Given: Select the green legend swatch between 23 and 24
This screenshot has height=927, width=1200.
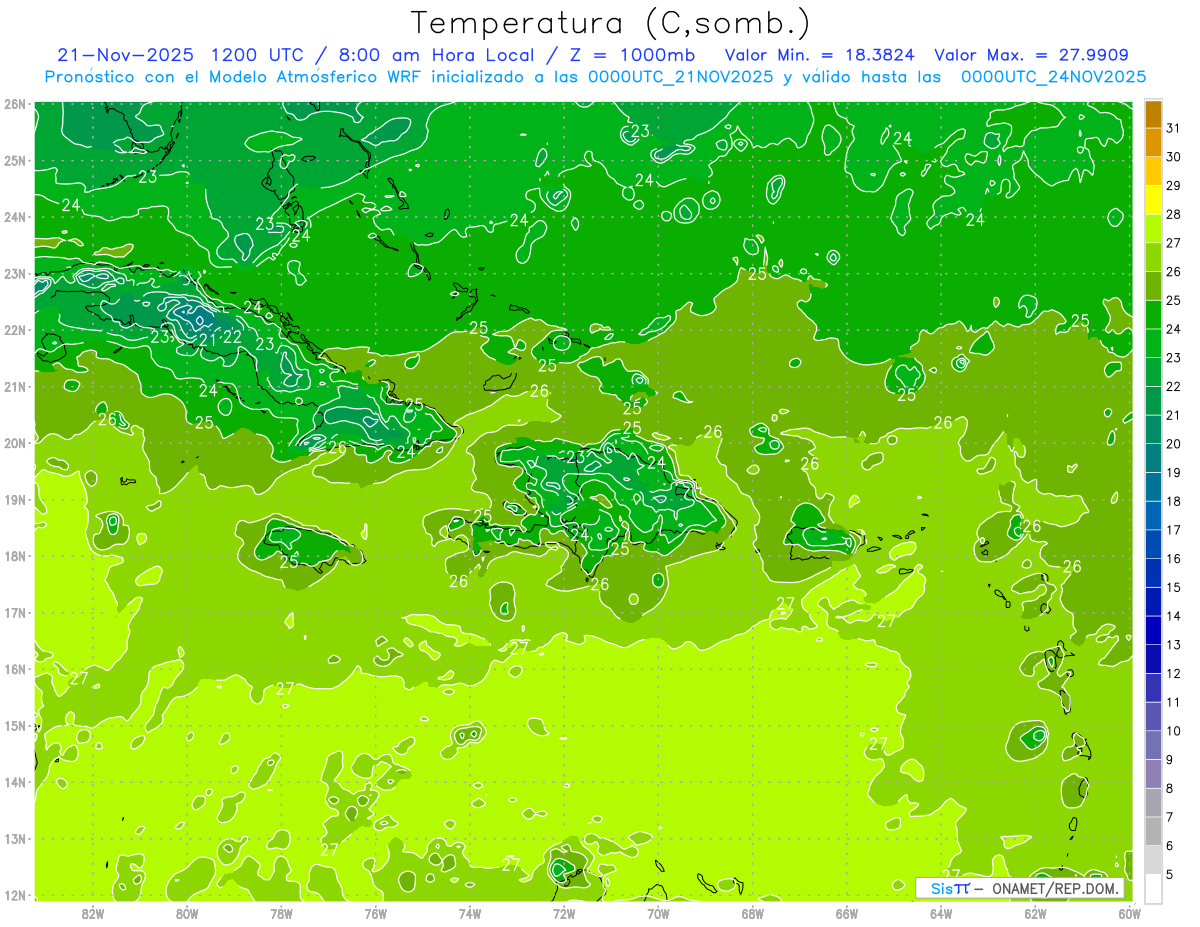Looking at the screenshot, I should [1153, 344].
